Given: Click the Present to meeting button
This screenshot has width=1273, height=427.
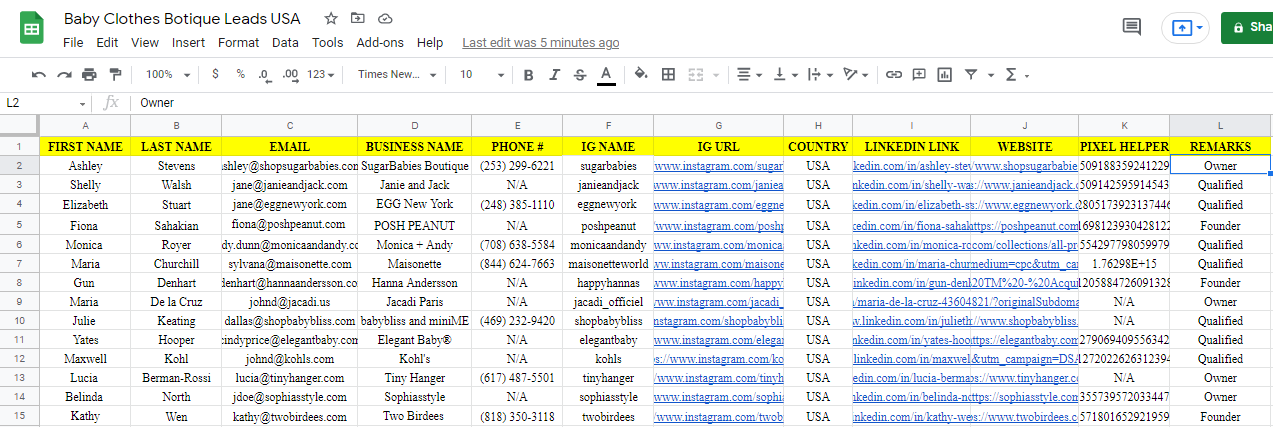Looking at the screenshot, I should 1185,27.
